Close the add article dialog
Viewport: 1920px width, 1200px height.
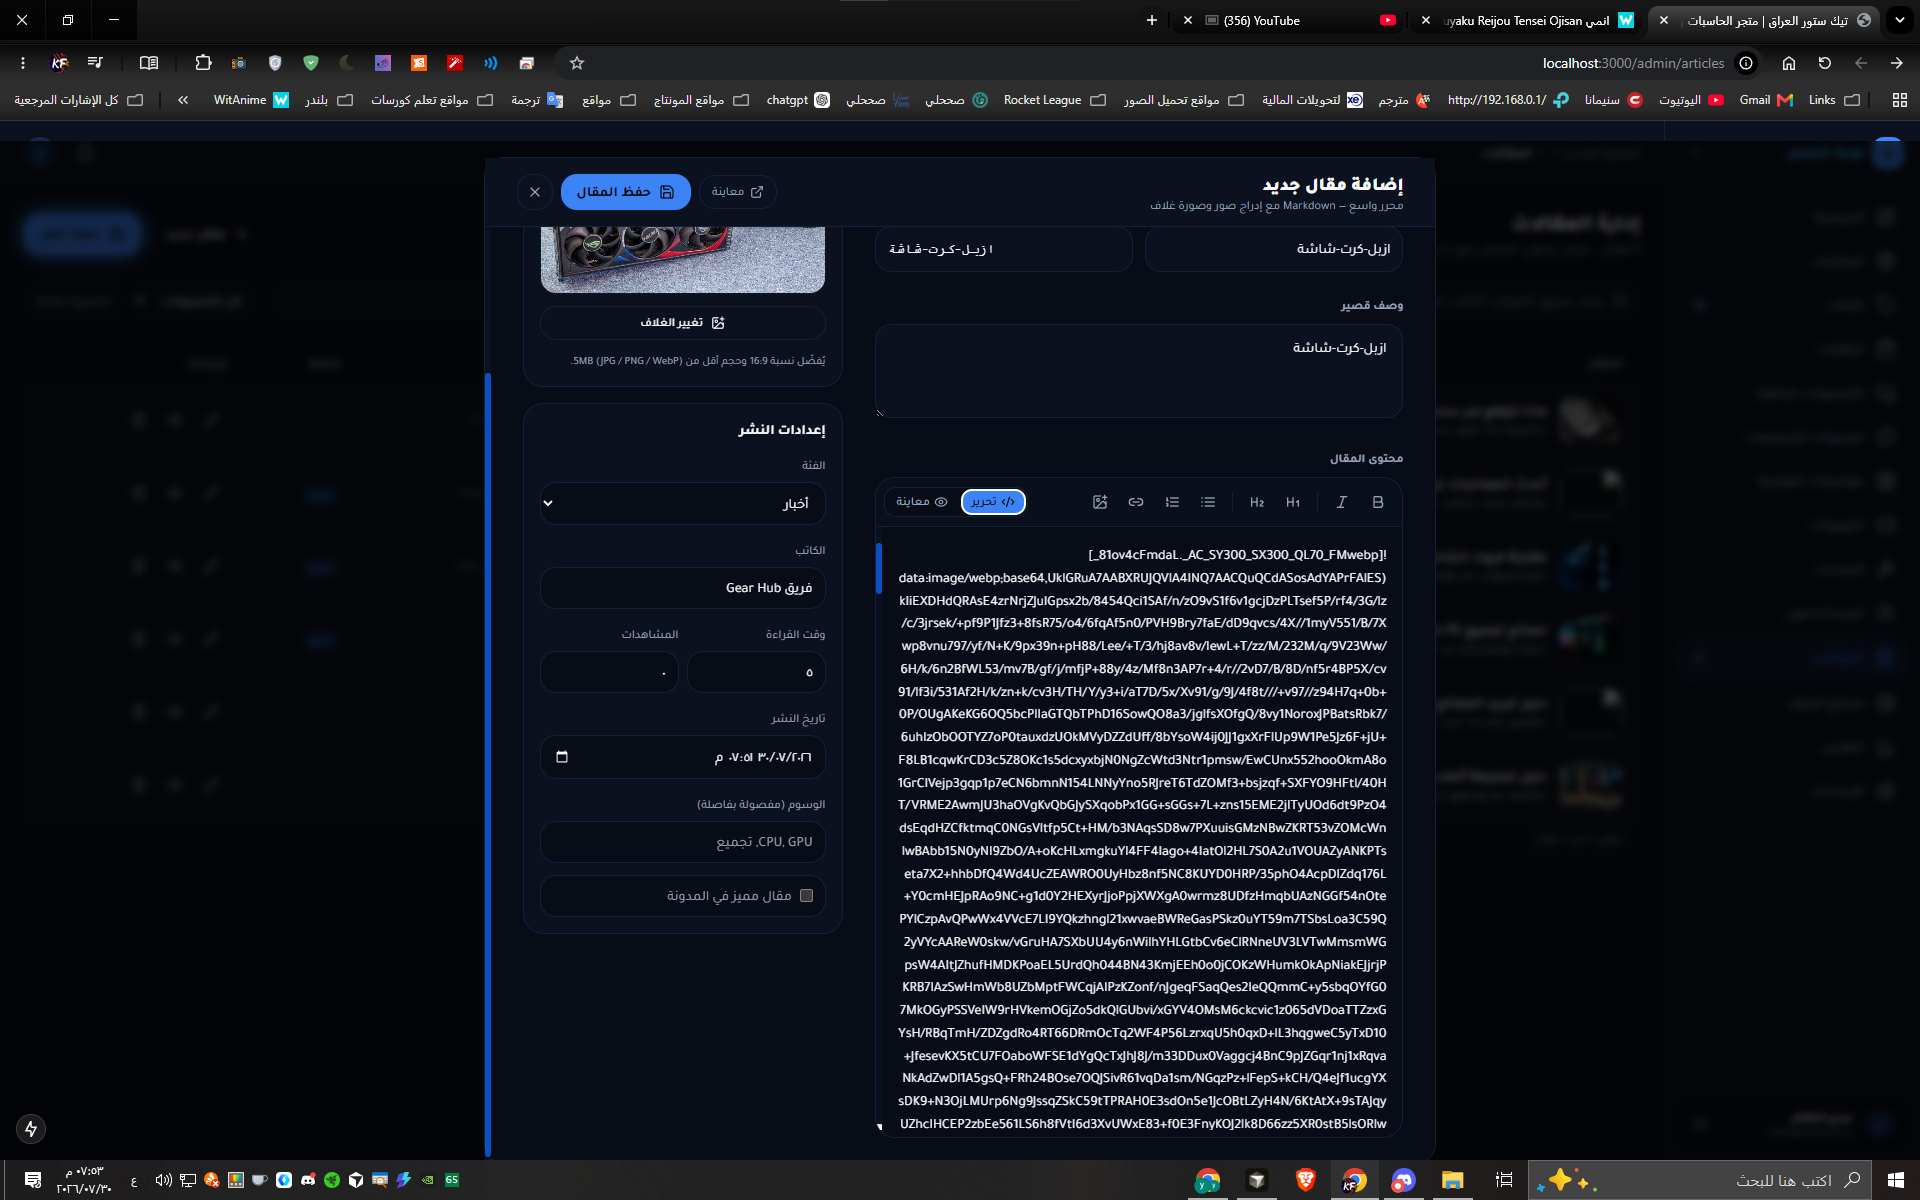coord(535,192)
